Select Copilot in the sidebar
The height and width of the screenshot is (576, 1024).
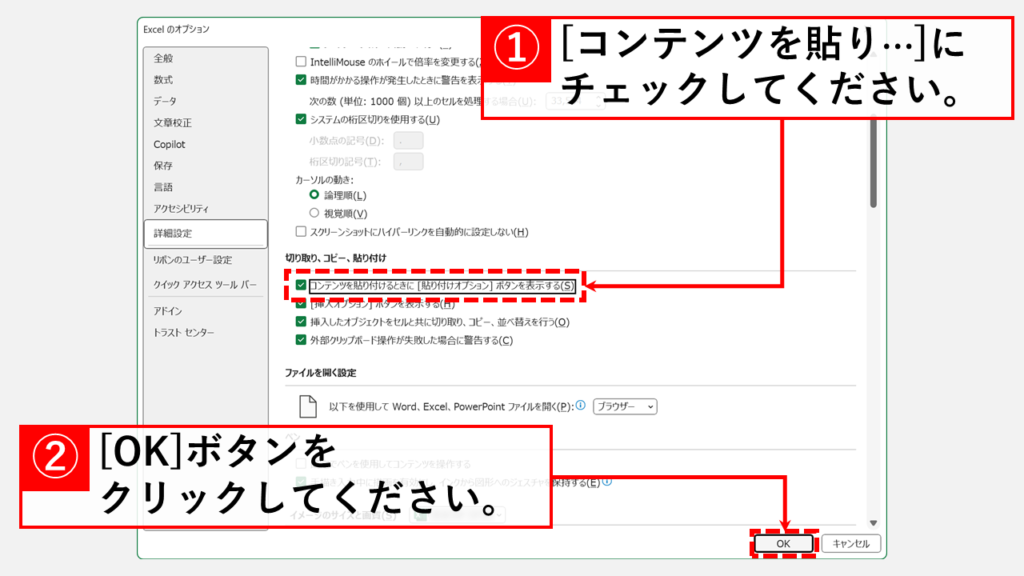pyautogui.click(x=169, y=144)
